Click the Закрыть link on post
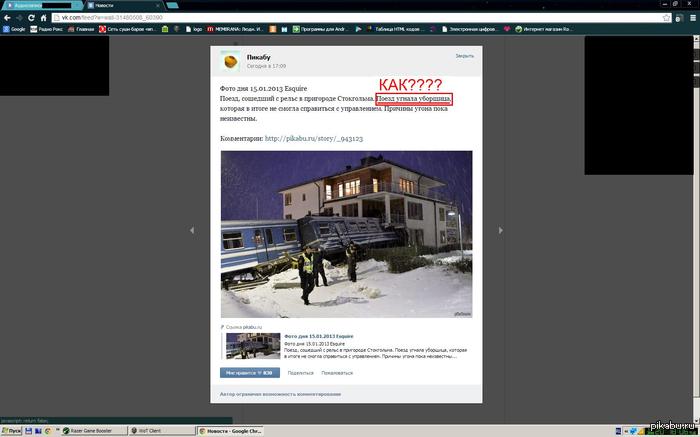Image resolution: width=700 pixels, height=437 pixels. click(464, 57)
